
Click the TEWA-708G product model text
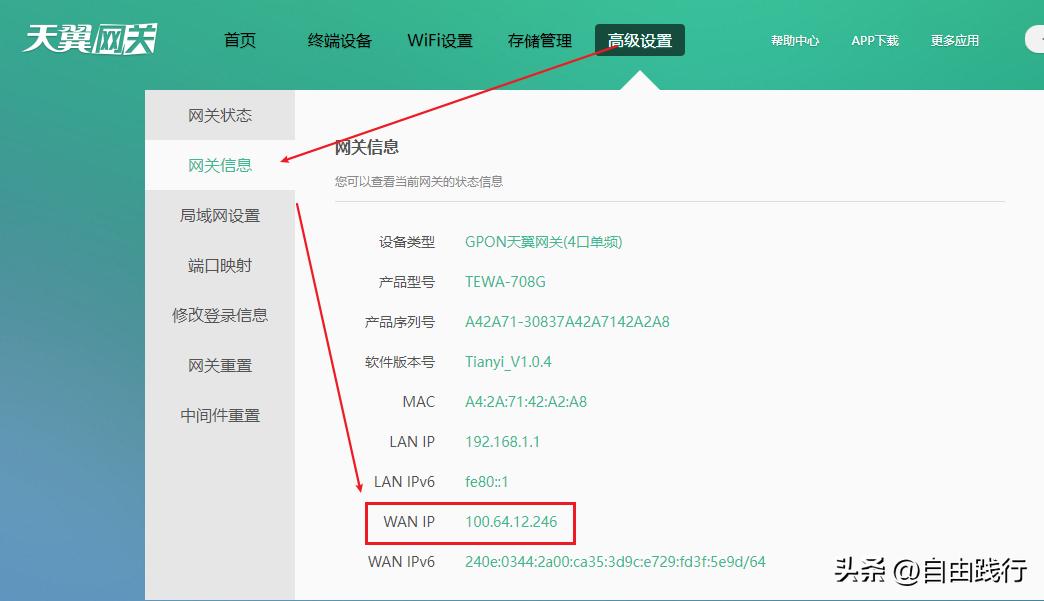point(504,282)
